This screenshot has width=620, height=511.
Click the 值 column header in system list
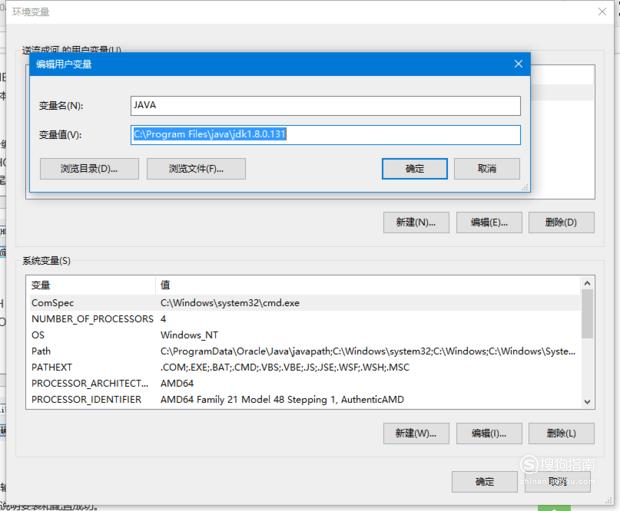pos(368,285)
